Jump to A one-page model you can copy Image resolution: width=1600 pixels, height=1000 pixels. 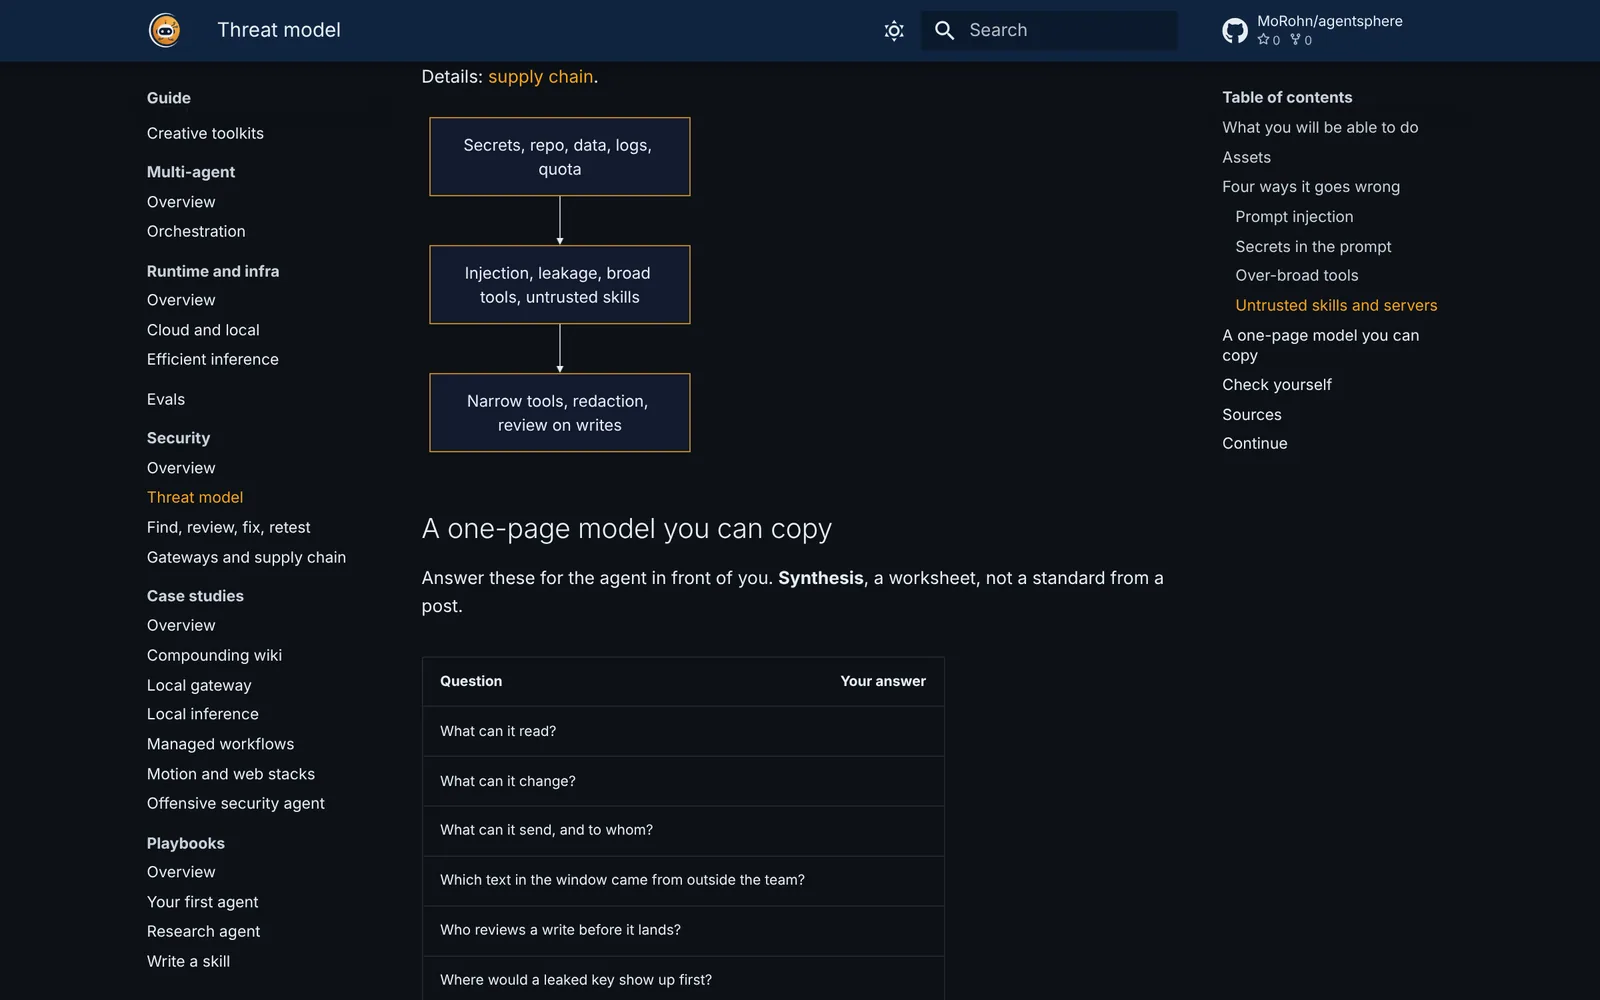pyautogui.click(x=1321, y=345)
